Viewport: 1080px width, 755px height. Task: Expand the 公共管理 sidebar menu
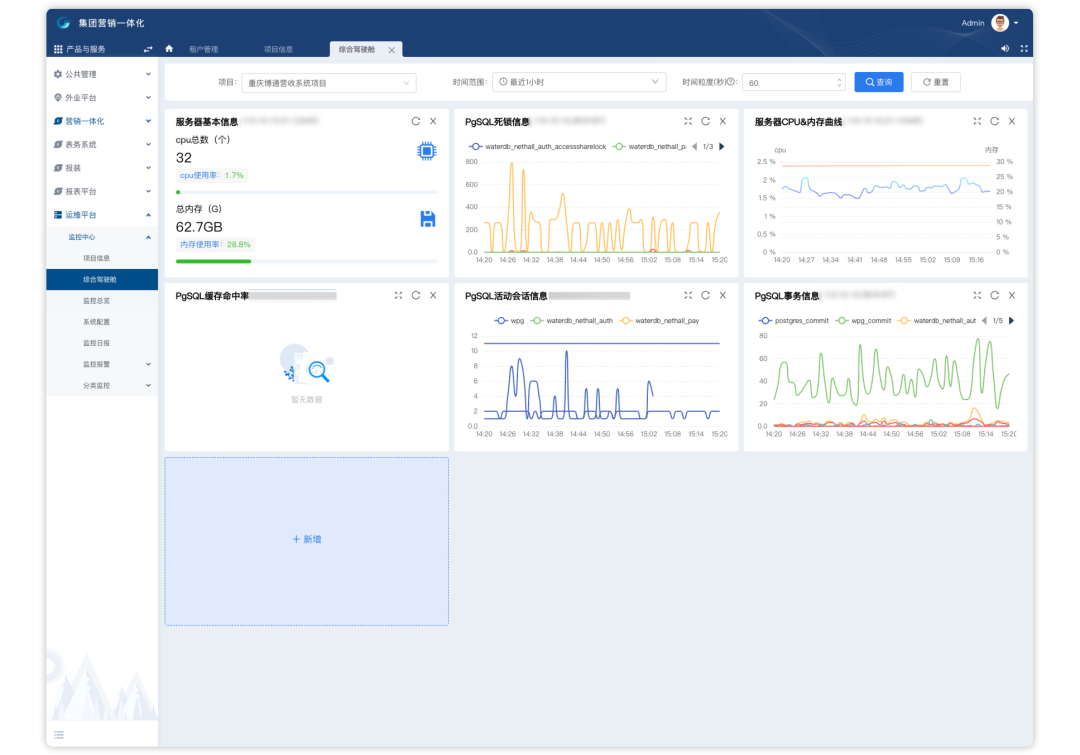pos(102,74)
